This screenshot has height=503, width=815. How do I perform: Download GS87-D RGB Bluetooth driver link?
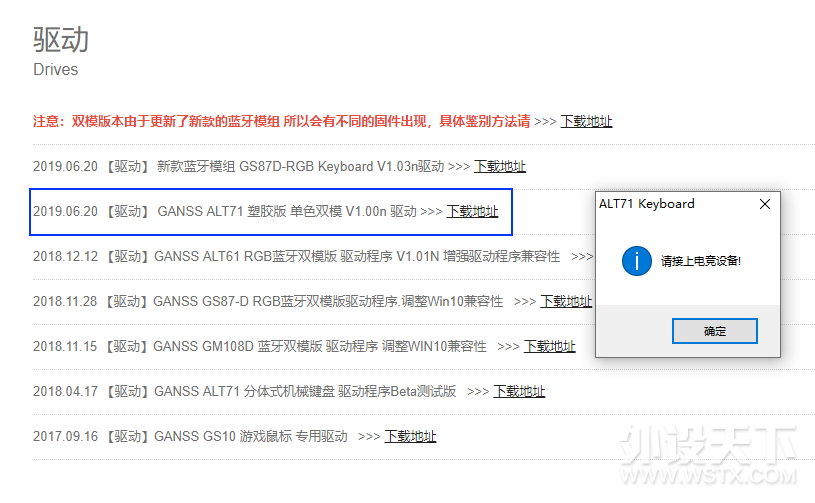[x=566, y=301]
